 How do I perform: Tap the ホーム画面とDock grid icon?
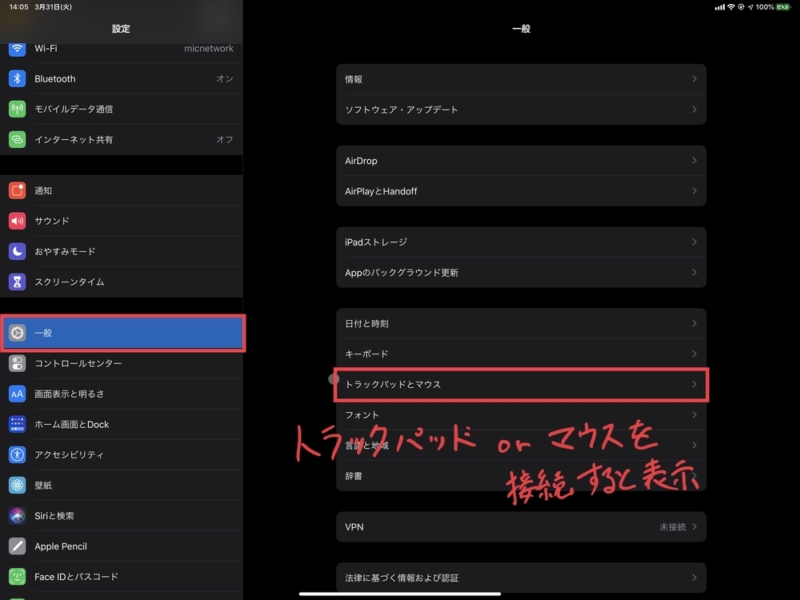17,424
